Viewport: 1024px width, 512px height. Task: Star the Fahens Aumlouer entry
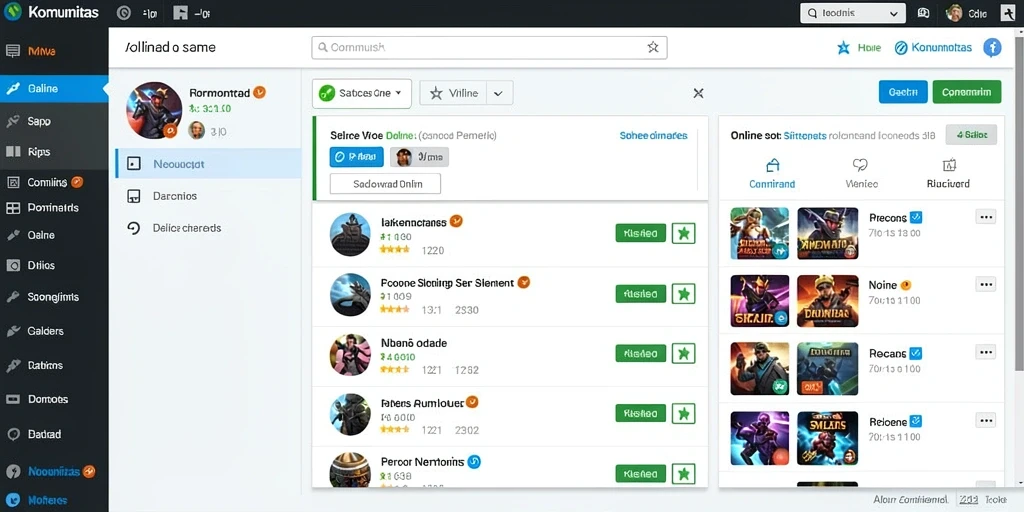[684, 413]
